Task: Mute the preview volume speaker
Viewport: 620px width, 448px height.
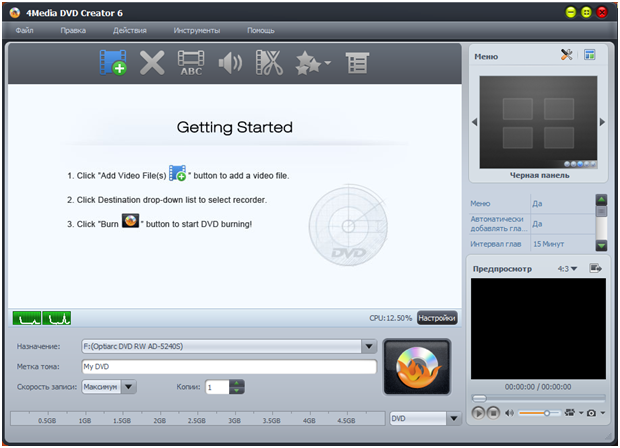Action: (x=509, y=413)
